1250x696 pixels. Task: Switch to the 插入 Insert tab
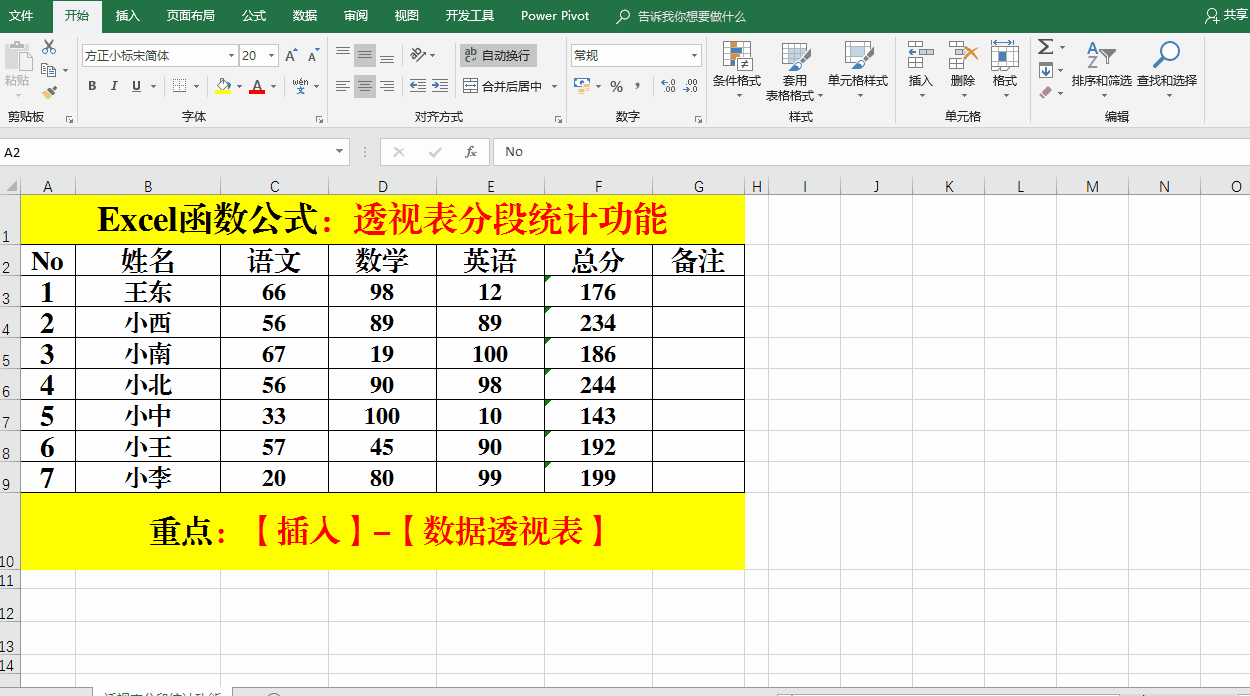[128, 16]
